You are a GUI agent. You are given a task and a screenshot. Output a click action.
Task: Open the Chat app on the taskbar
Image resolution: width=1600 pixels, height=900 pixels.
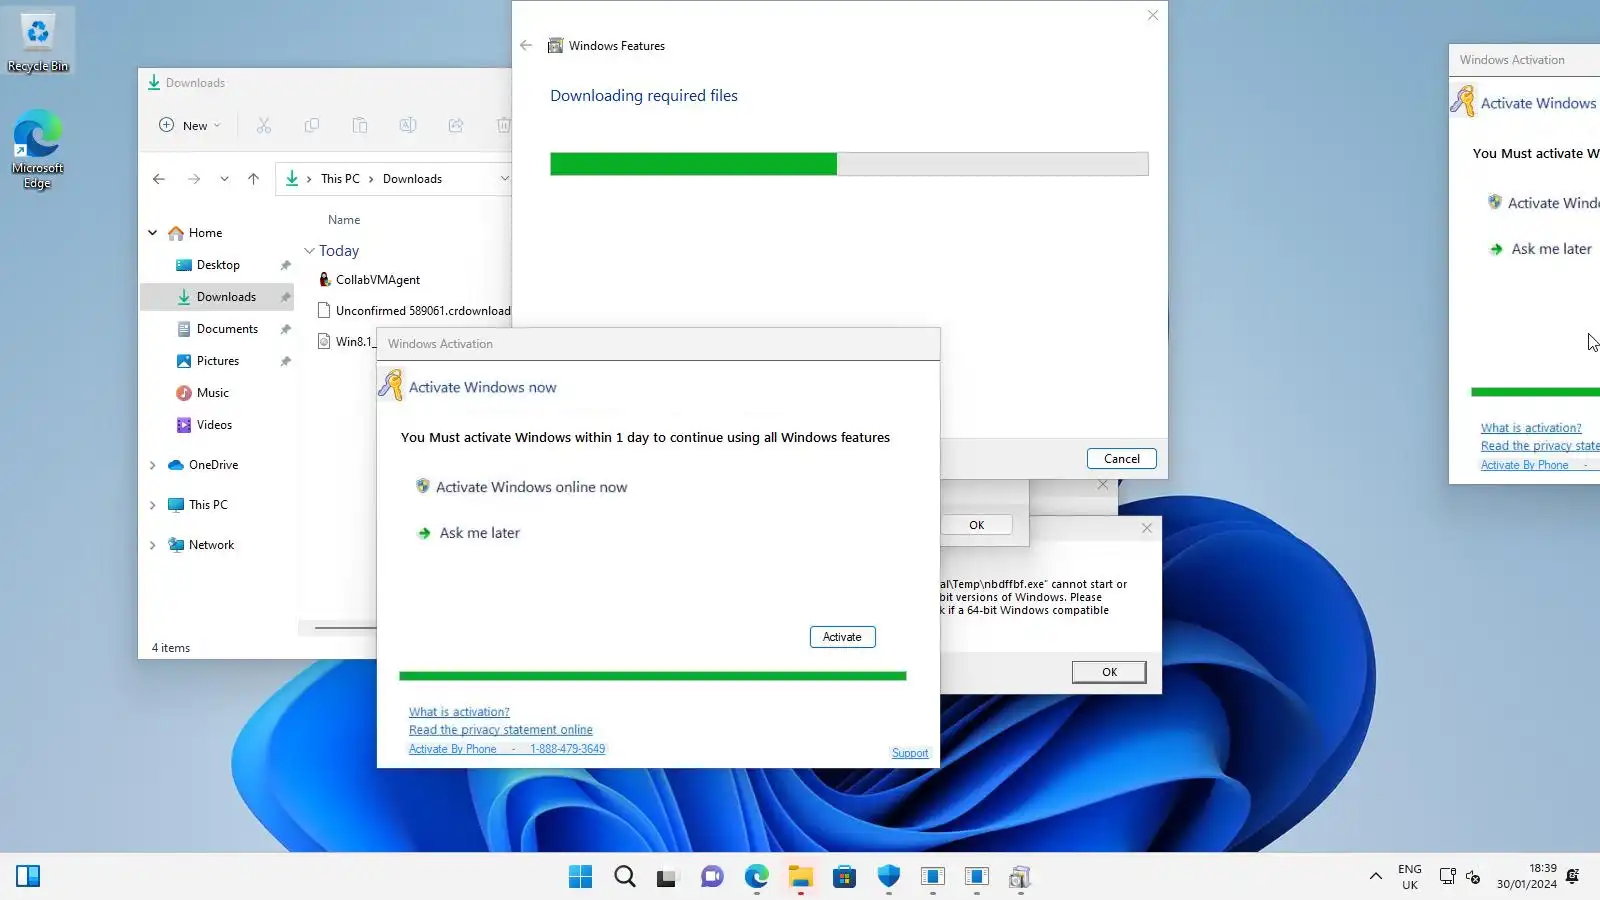712,877
